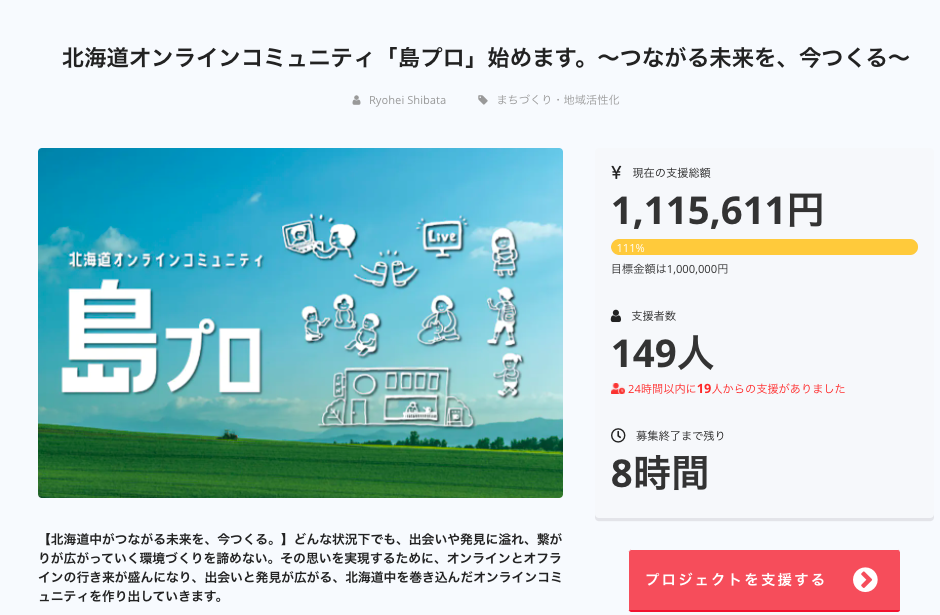Image resolution: width=940 pixels, height=615 pixels.
Task: Click the person icon beside Ryohei Shibata
Action: (356, 100)
